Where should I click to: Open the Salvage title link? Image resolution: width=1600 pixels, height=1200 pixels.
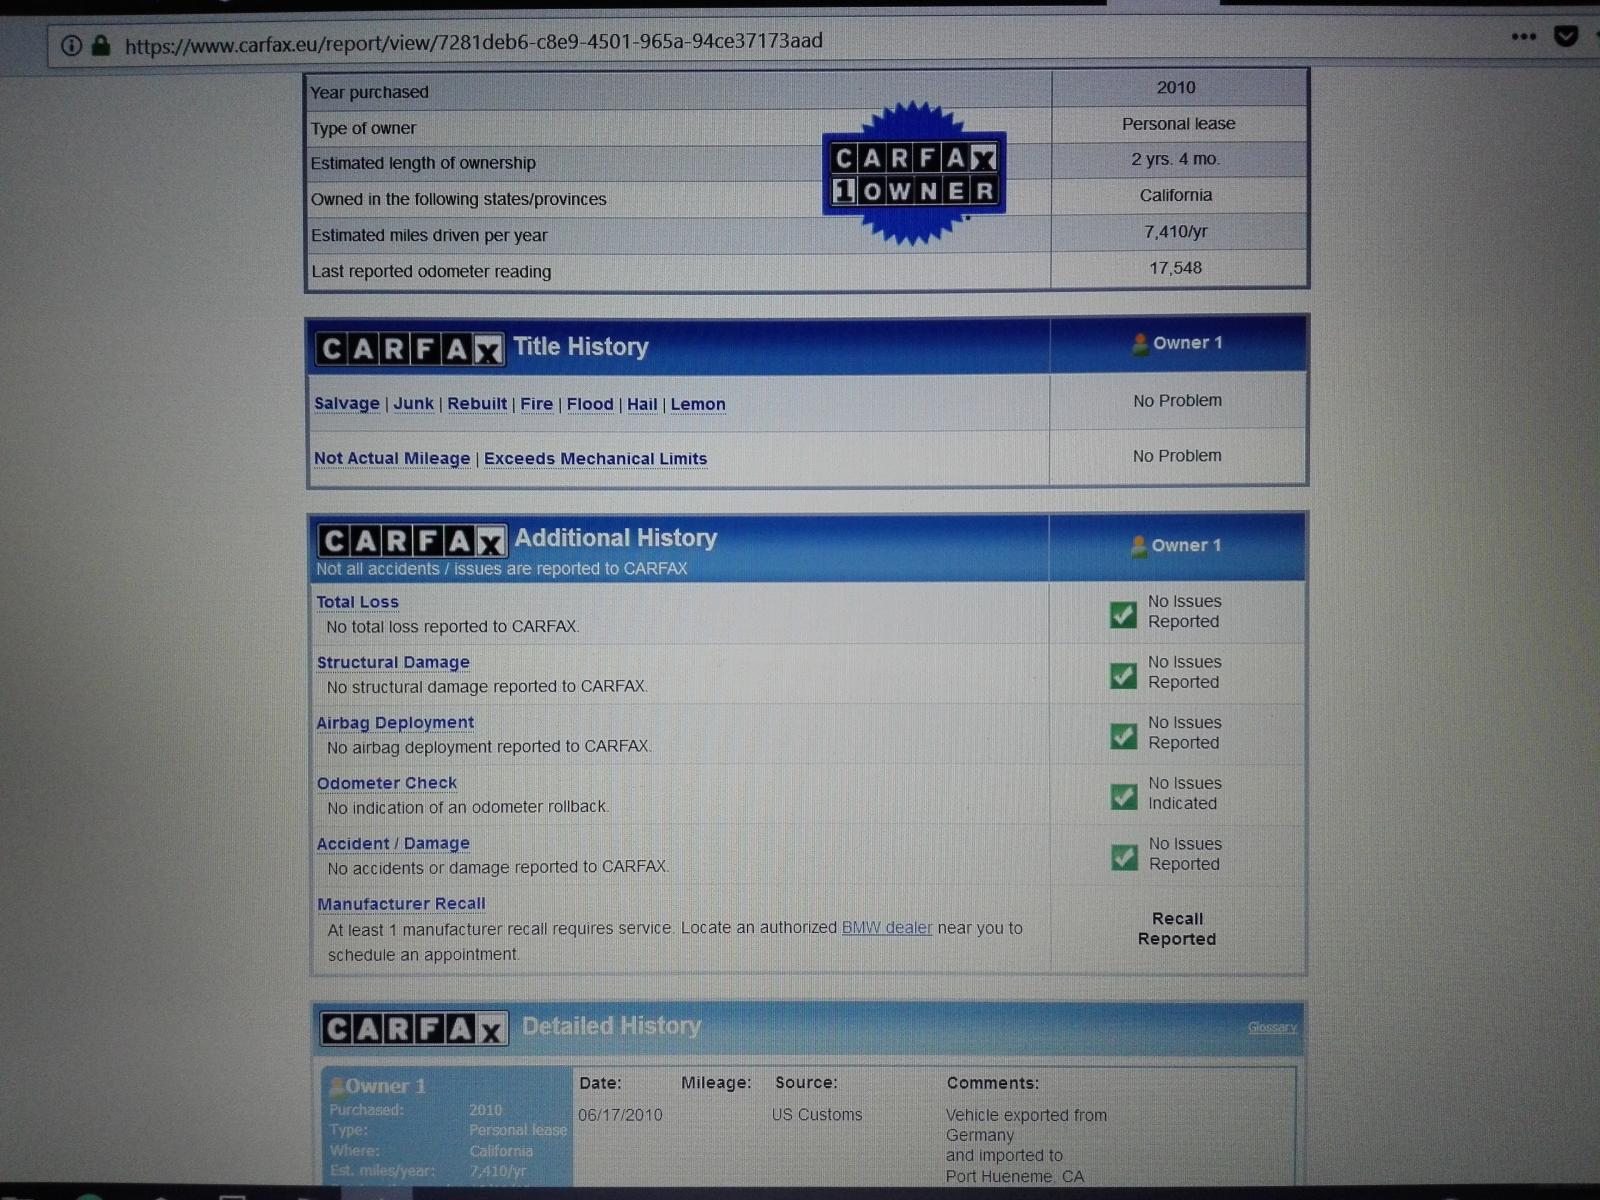[x=346, y=404]
